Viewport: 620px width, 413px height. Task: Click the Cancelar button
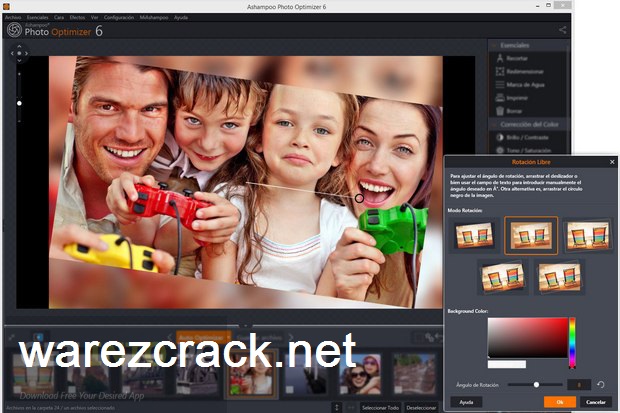(595, 402)
